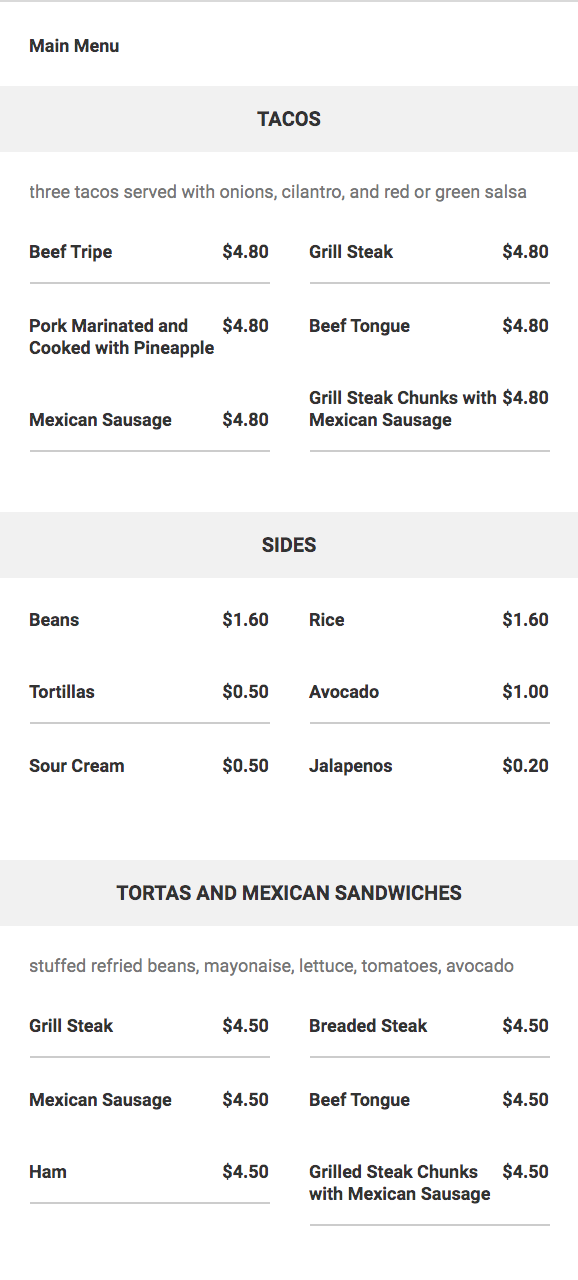Click the tacos description about salsa

point(278,192)
